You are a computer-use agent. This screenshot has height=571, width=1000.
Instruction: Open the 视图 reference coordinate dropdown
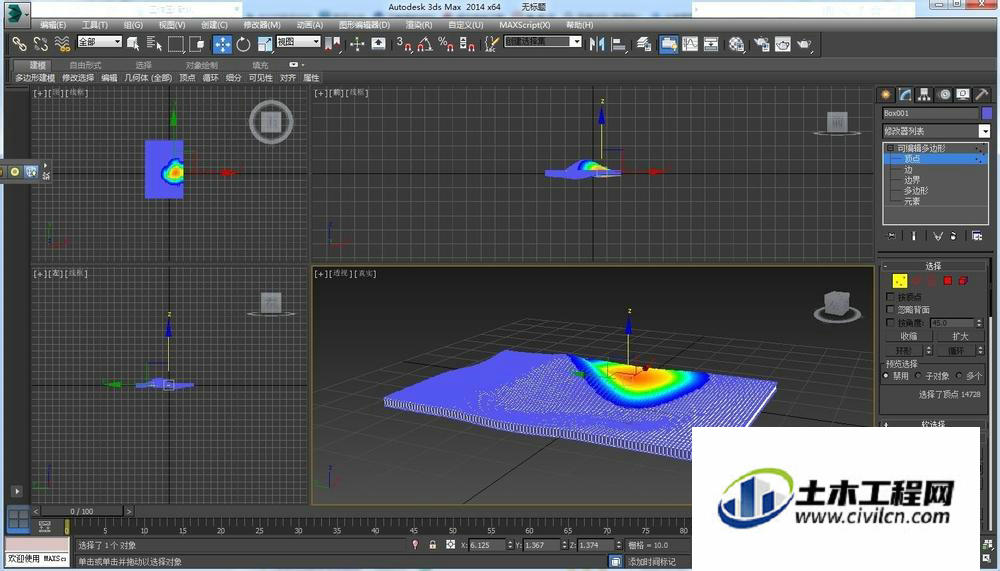point(298,41)
